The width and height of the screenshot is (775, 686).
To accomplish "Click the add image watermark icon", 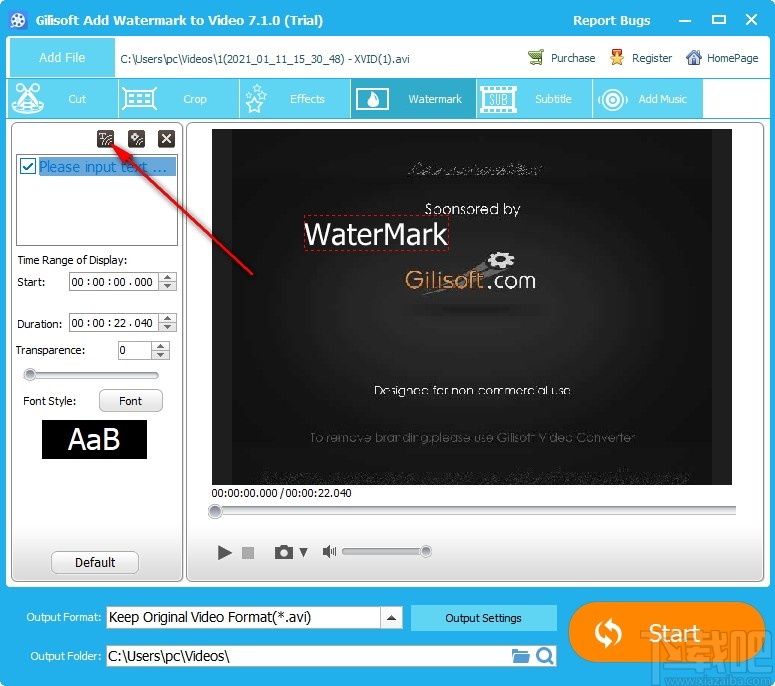I will click(136, 139).
